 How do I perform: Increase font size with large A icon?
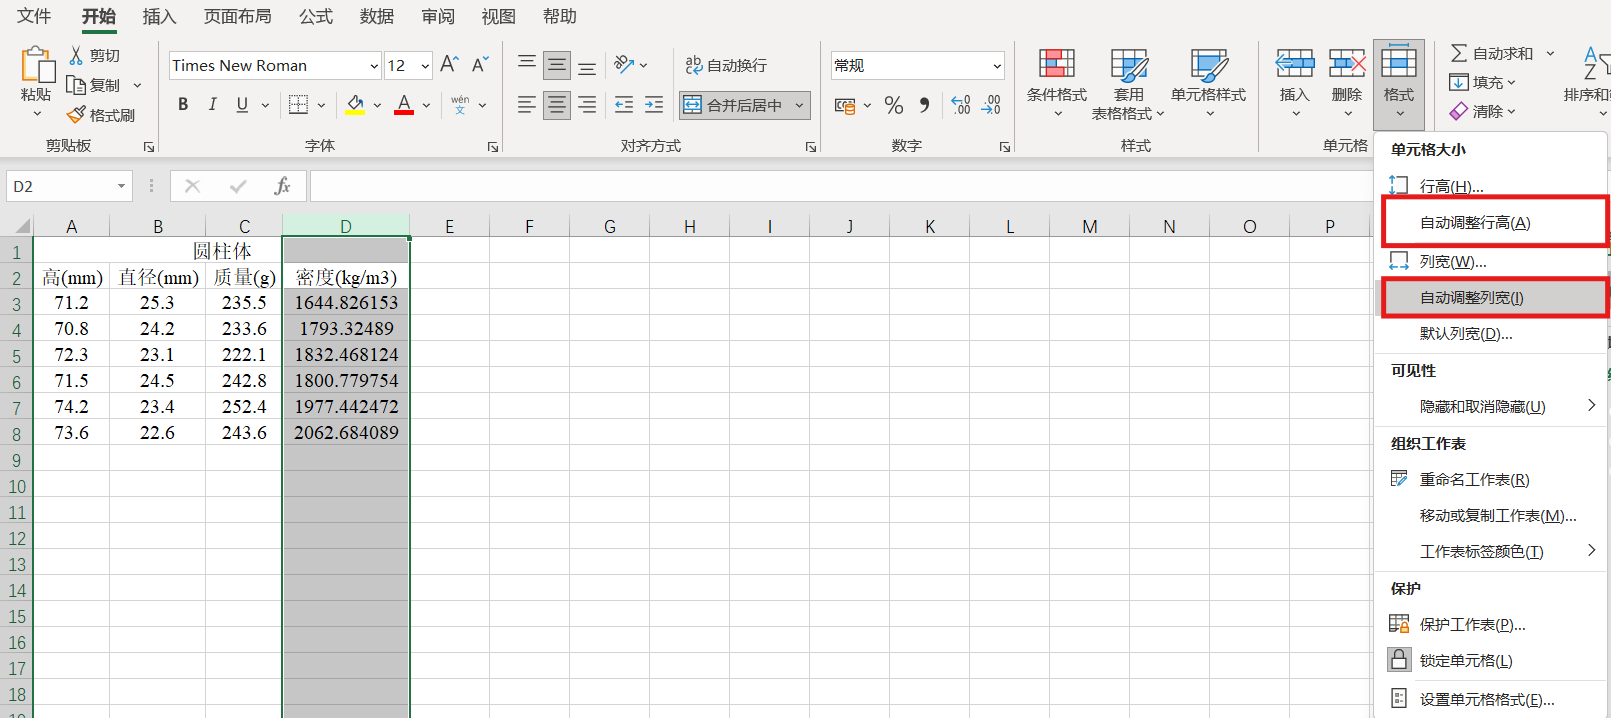click(449, 64)
